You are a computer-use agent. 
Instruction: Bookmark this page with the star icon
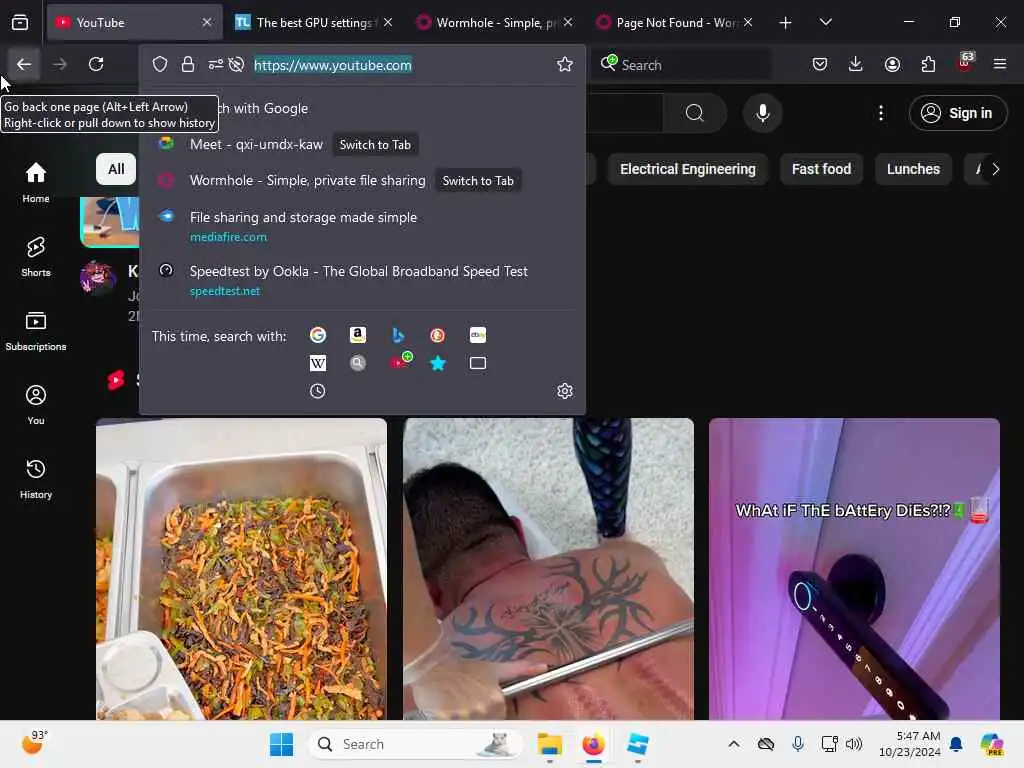point(565,64)
